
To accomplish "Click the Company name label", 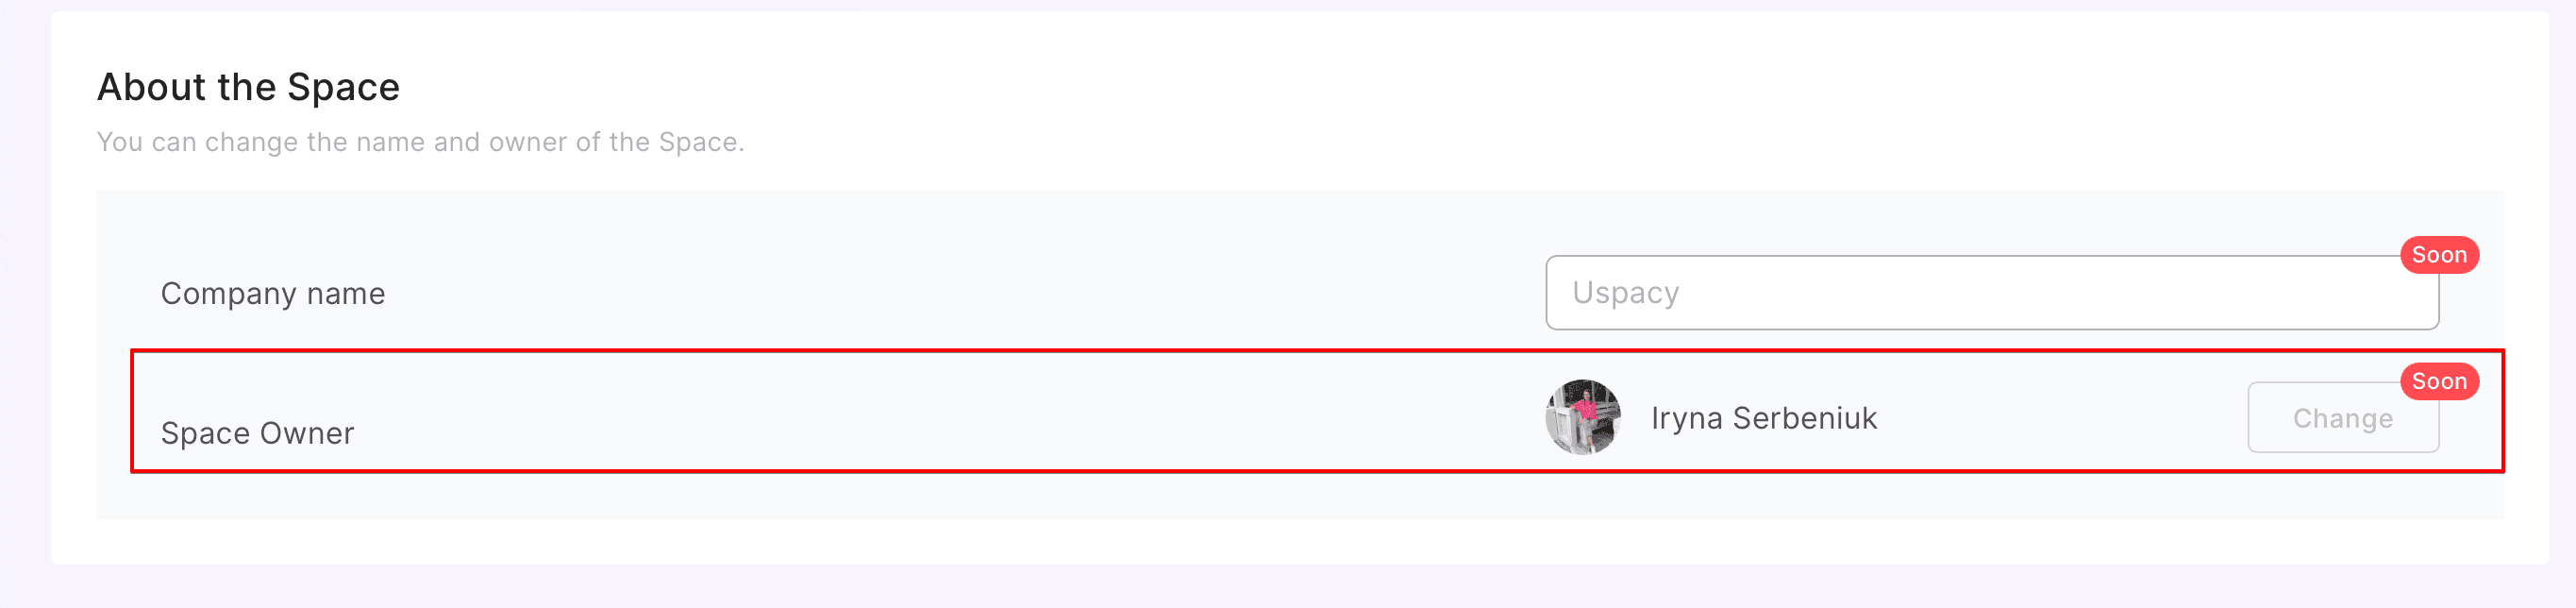I will [272, 294].
